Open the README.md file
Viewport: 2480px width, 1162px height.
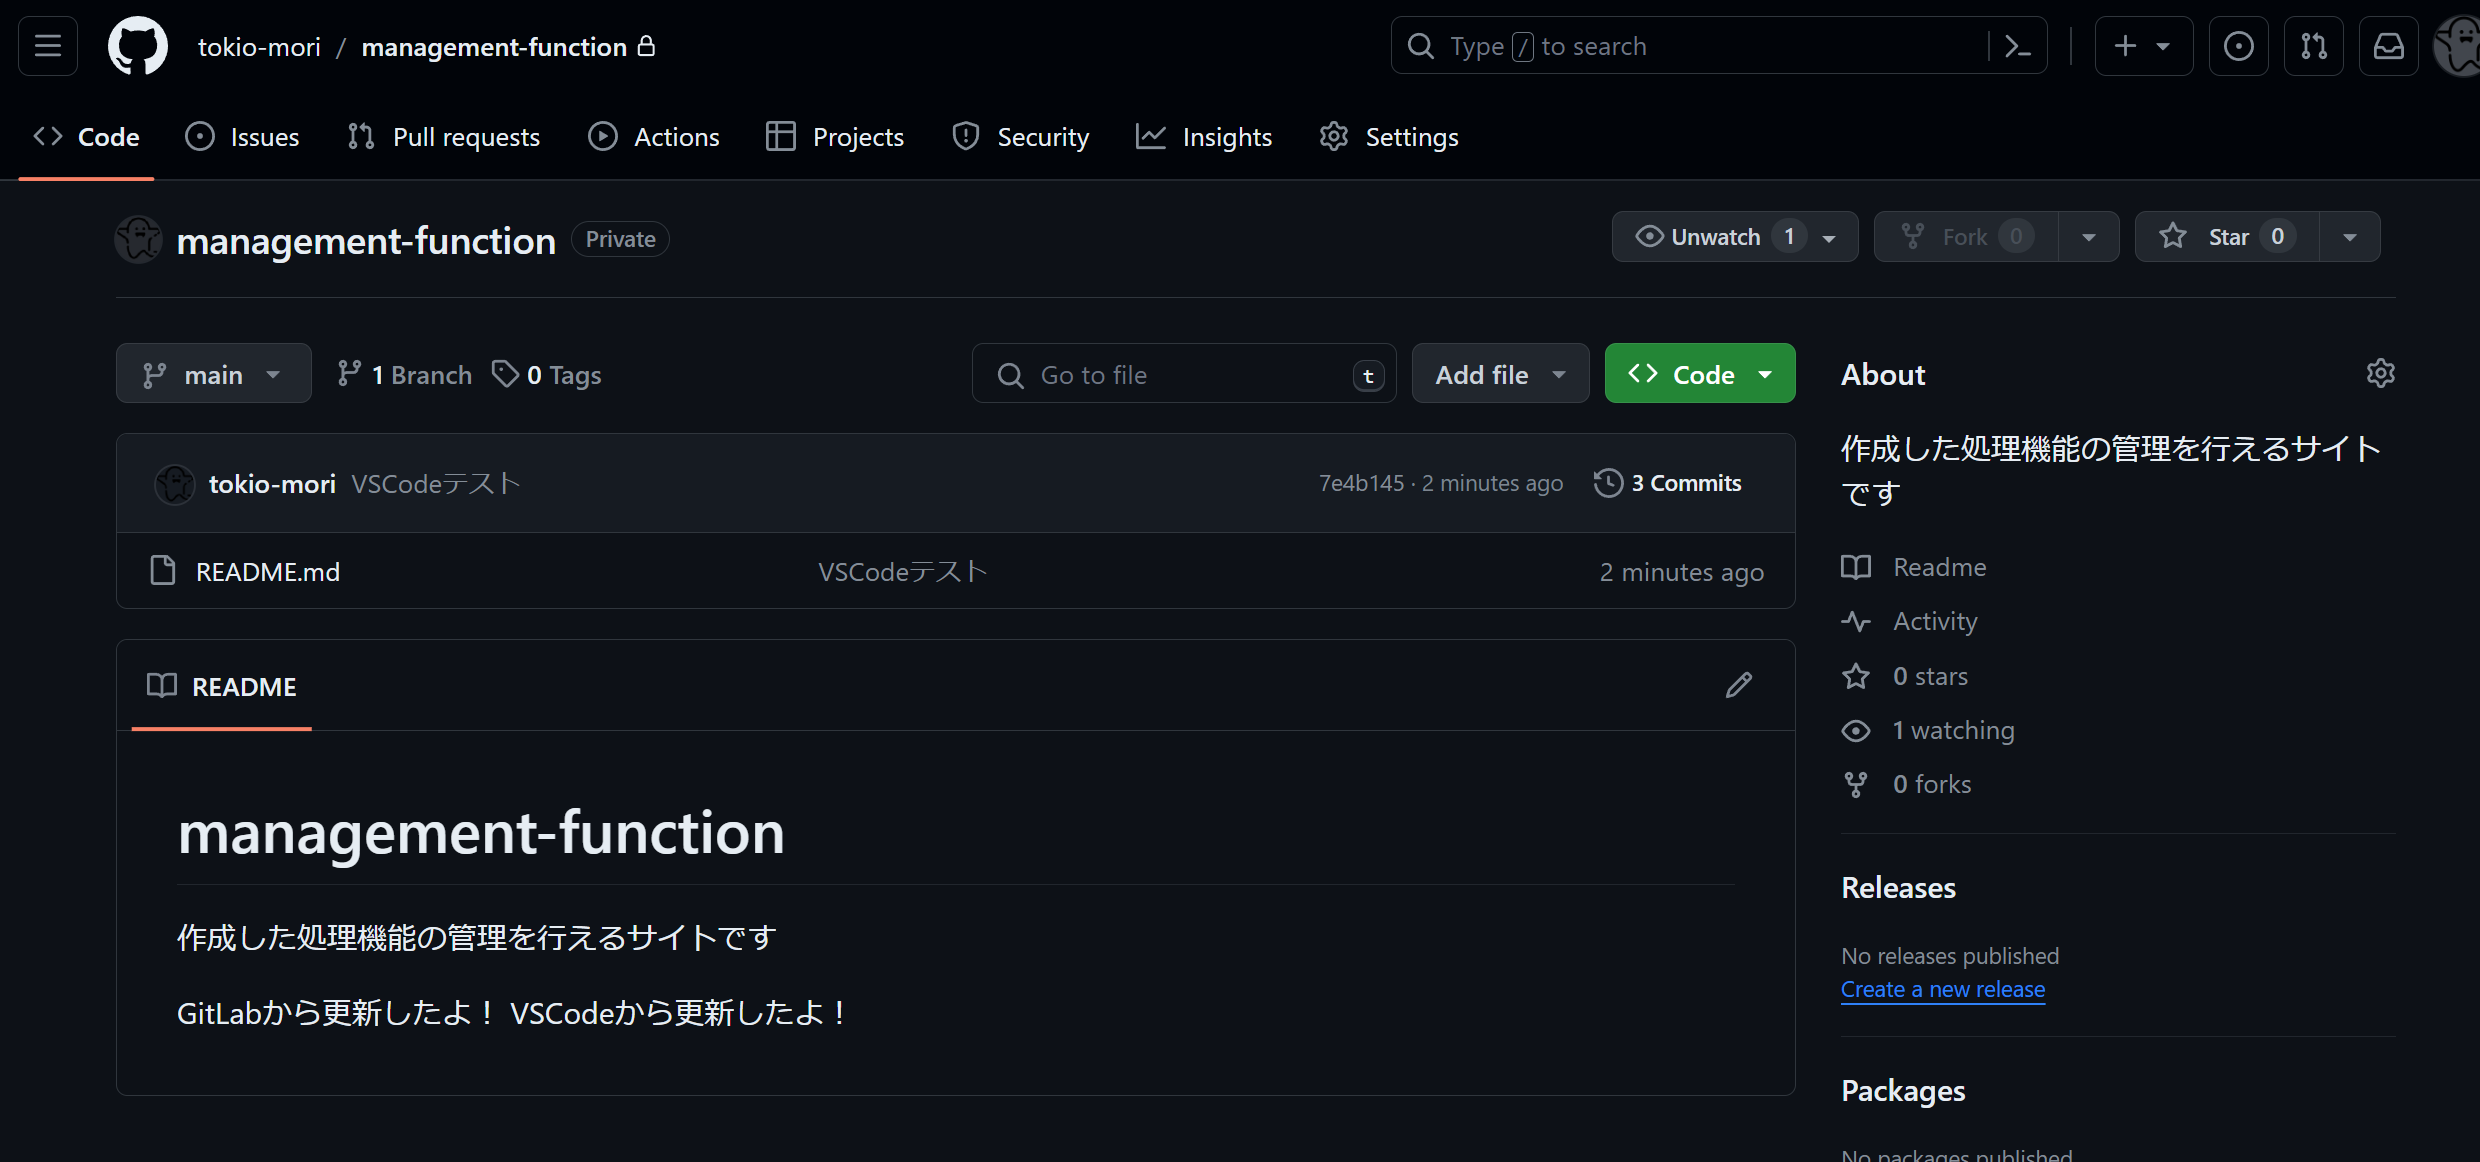click(x=267, y=571)
